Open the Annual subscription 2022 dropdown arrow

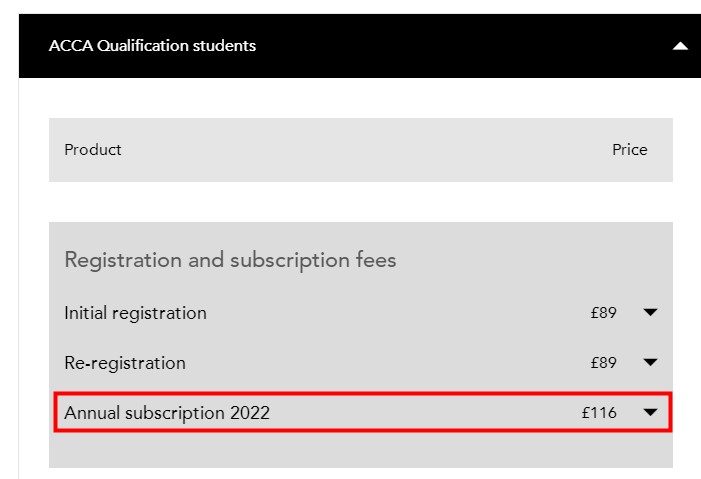coord(650,412)
